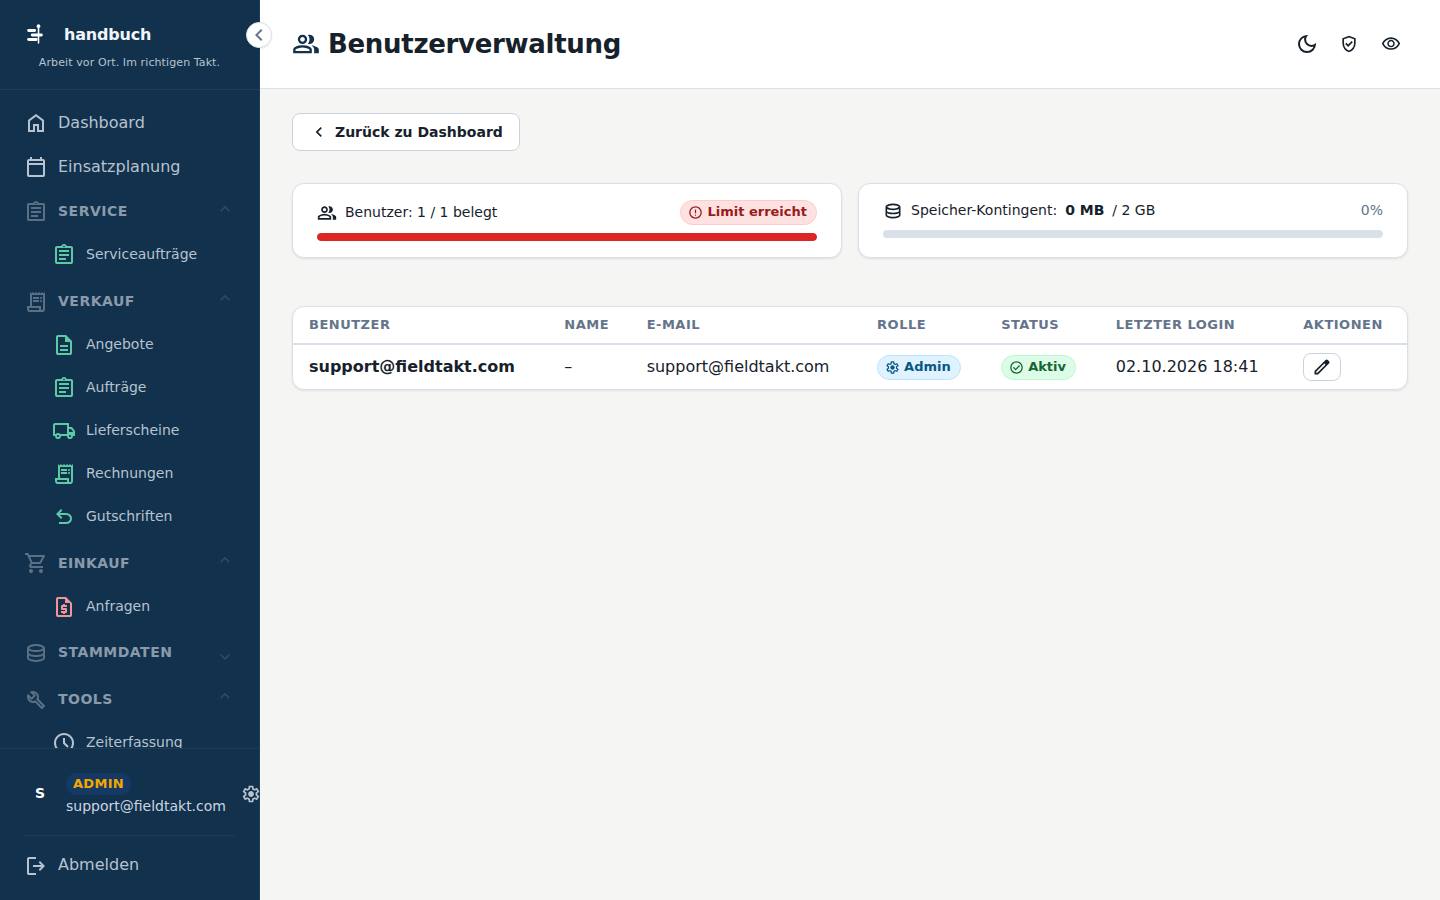
Task: Click the Limit erreicht badge
Action: pos(748,212)
